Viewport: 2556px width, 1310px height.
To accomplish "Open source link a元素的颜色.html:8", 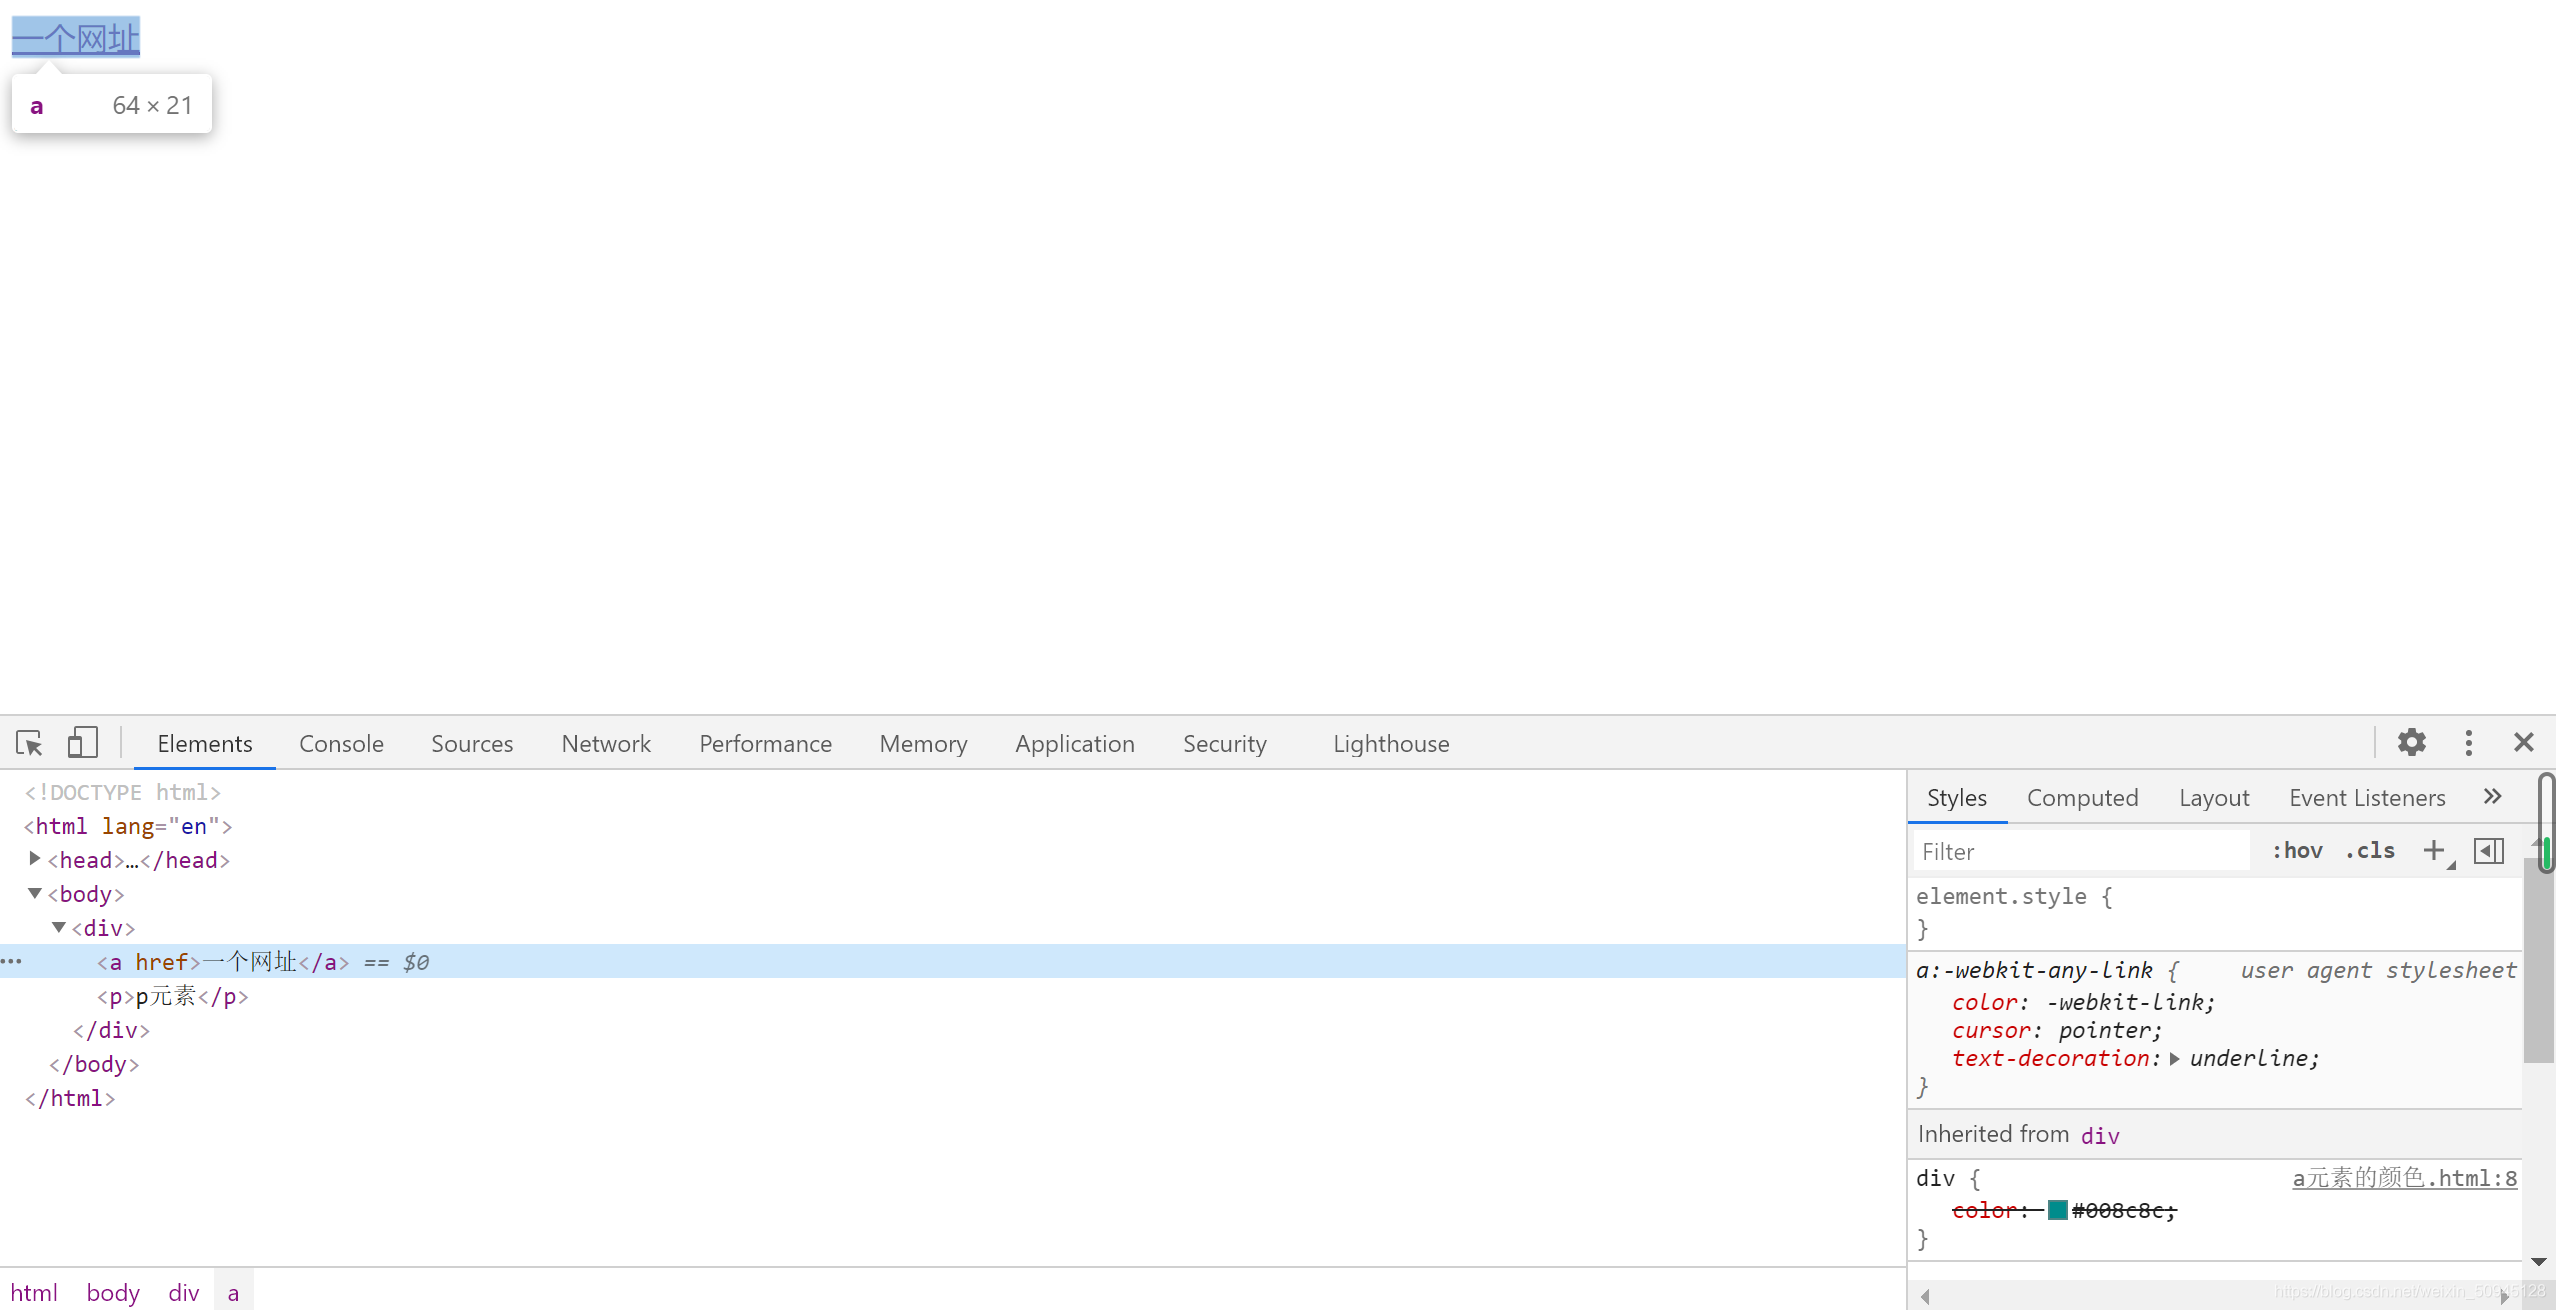I will [x=2404, y=1178].
